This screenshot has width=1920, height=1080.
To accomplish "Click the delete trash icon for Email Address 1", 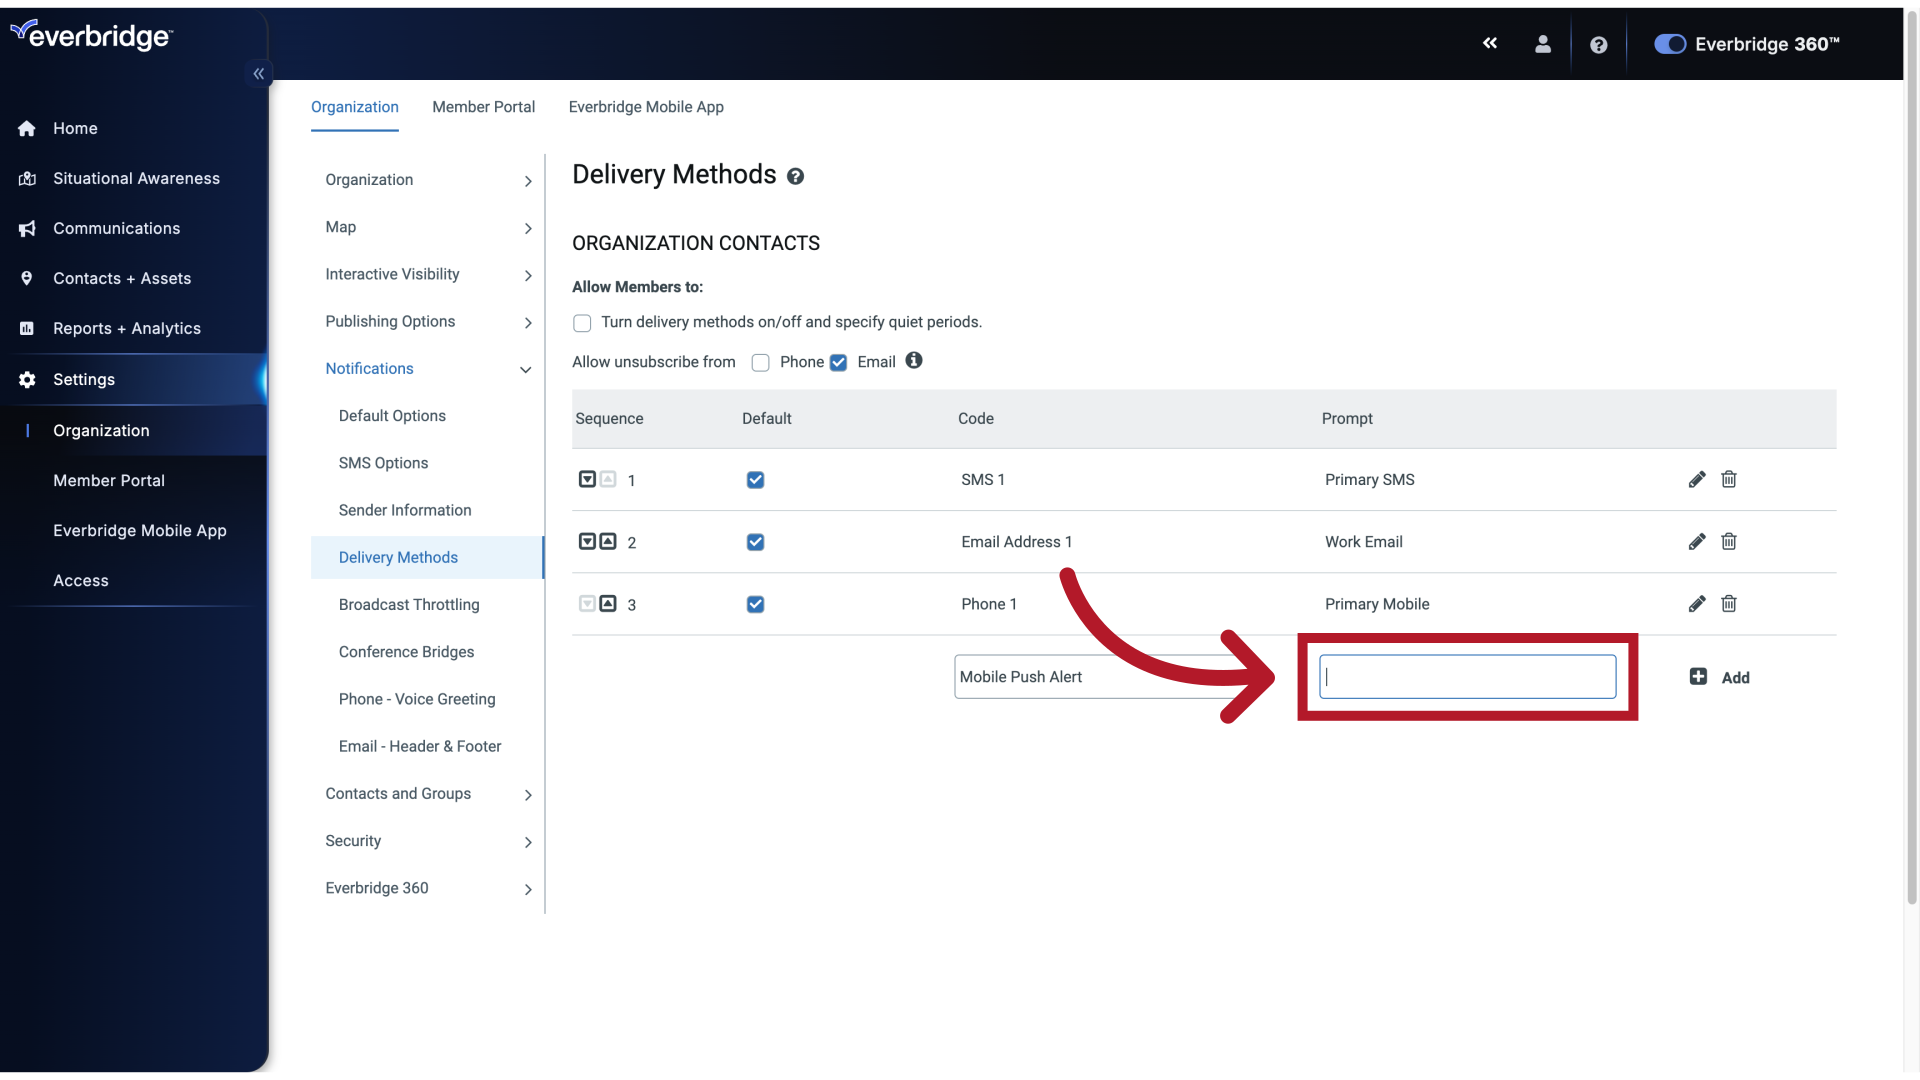I will point(1727,542).
